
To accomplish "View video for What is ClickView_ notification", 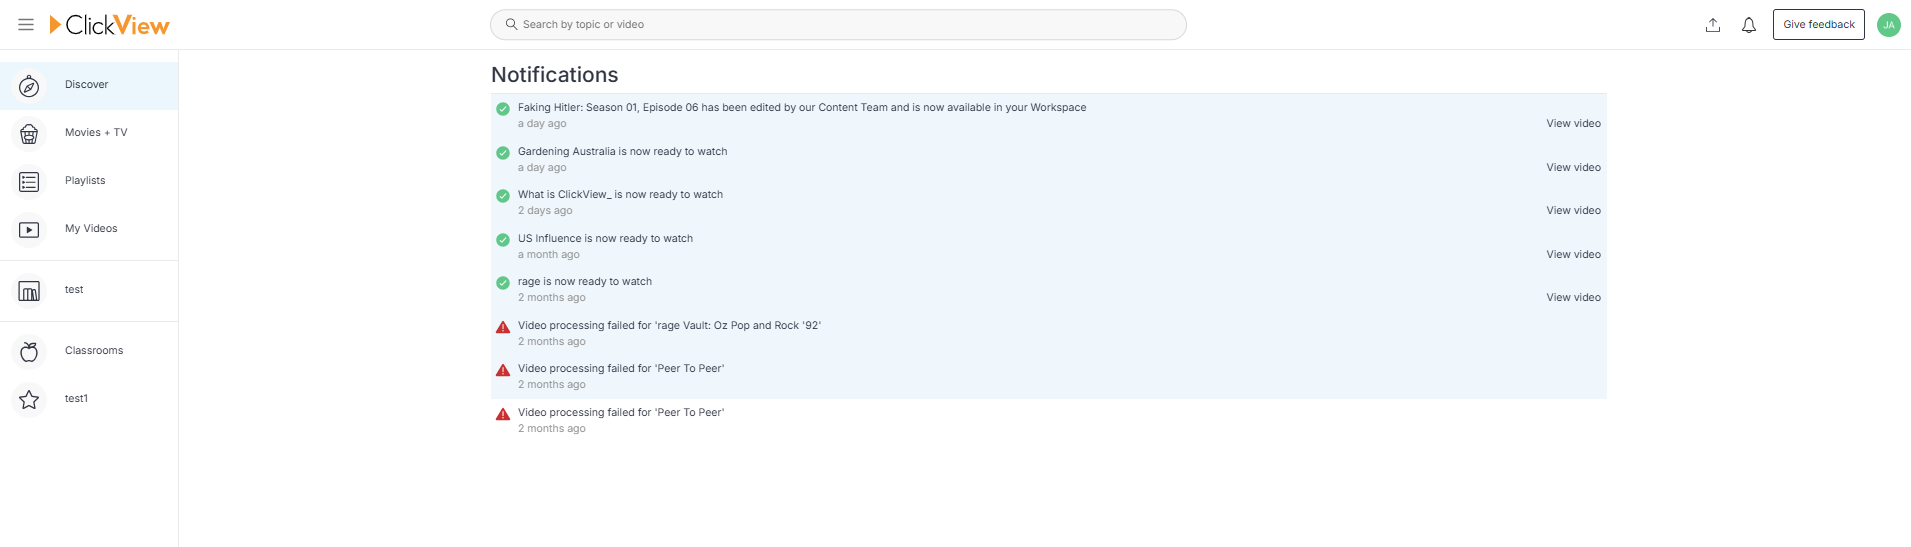I will pyautogui.click(x=1573, y=211).
